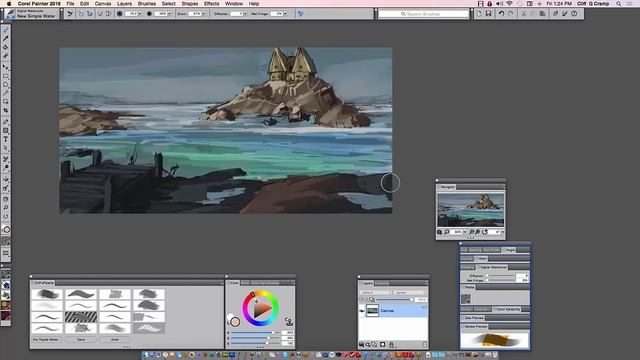Click the main color swatch in Color panel

point(235,322)
